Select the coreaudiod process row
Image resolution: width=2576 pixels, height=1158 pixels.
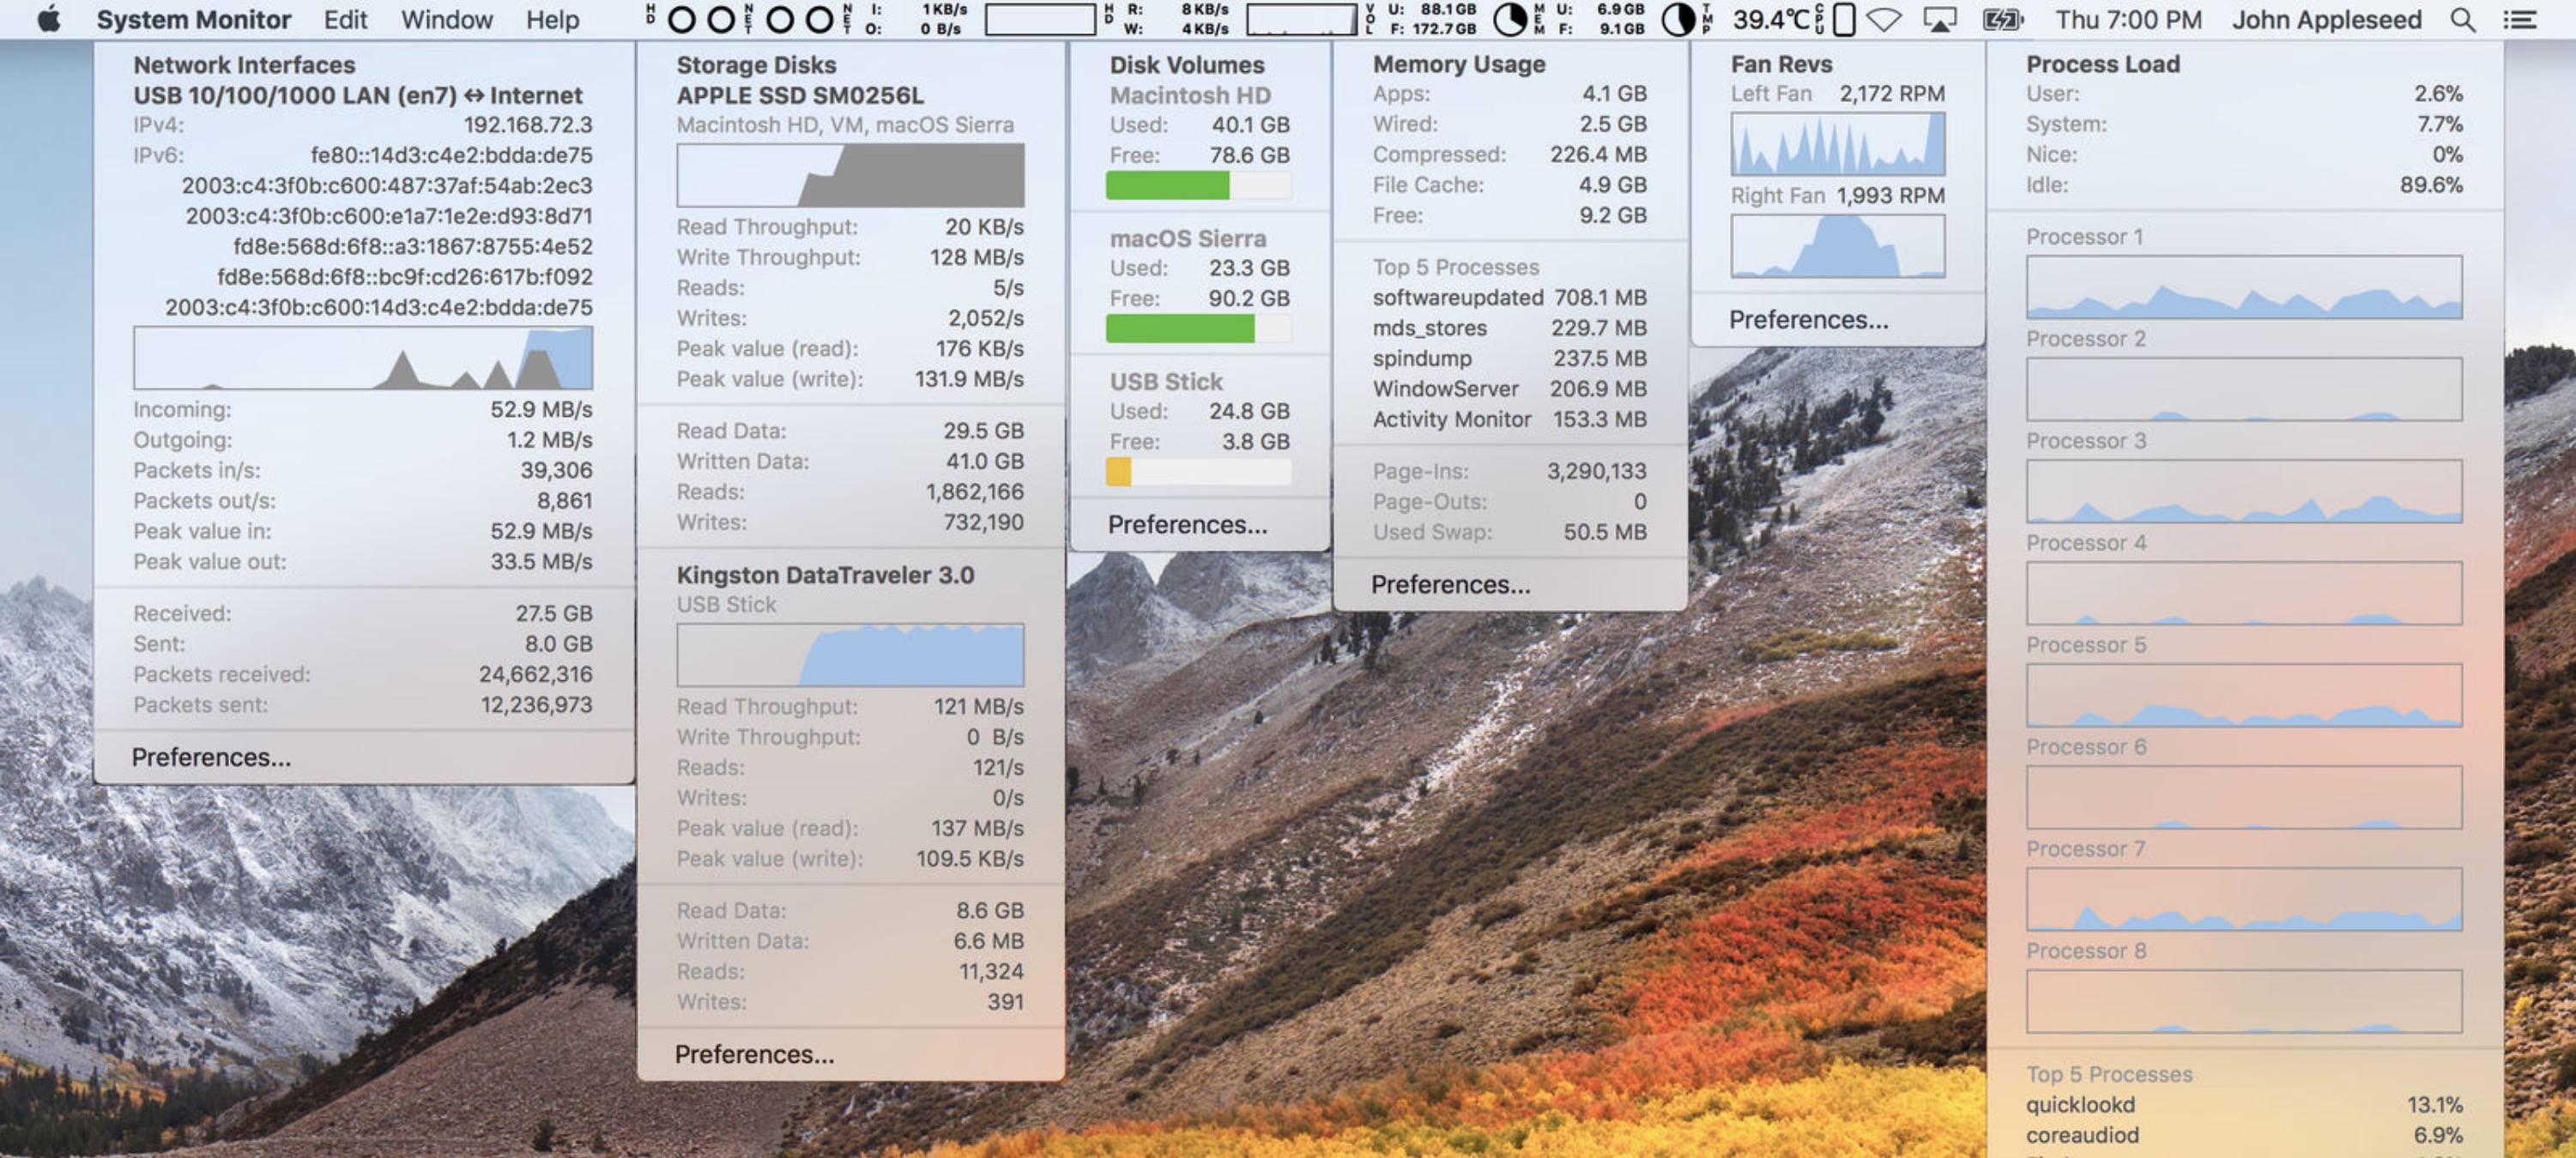click(x=2244, y=1135)
